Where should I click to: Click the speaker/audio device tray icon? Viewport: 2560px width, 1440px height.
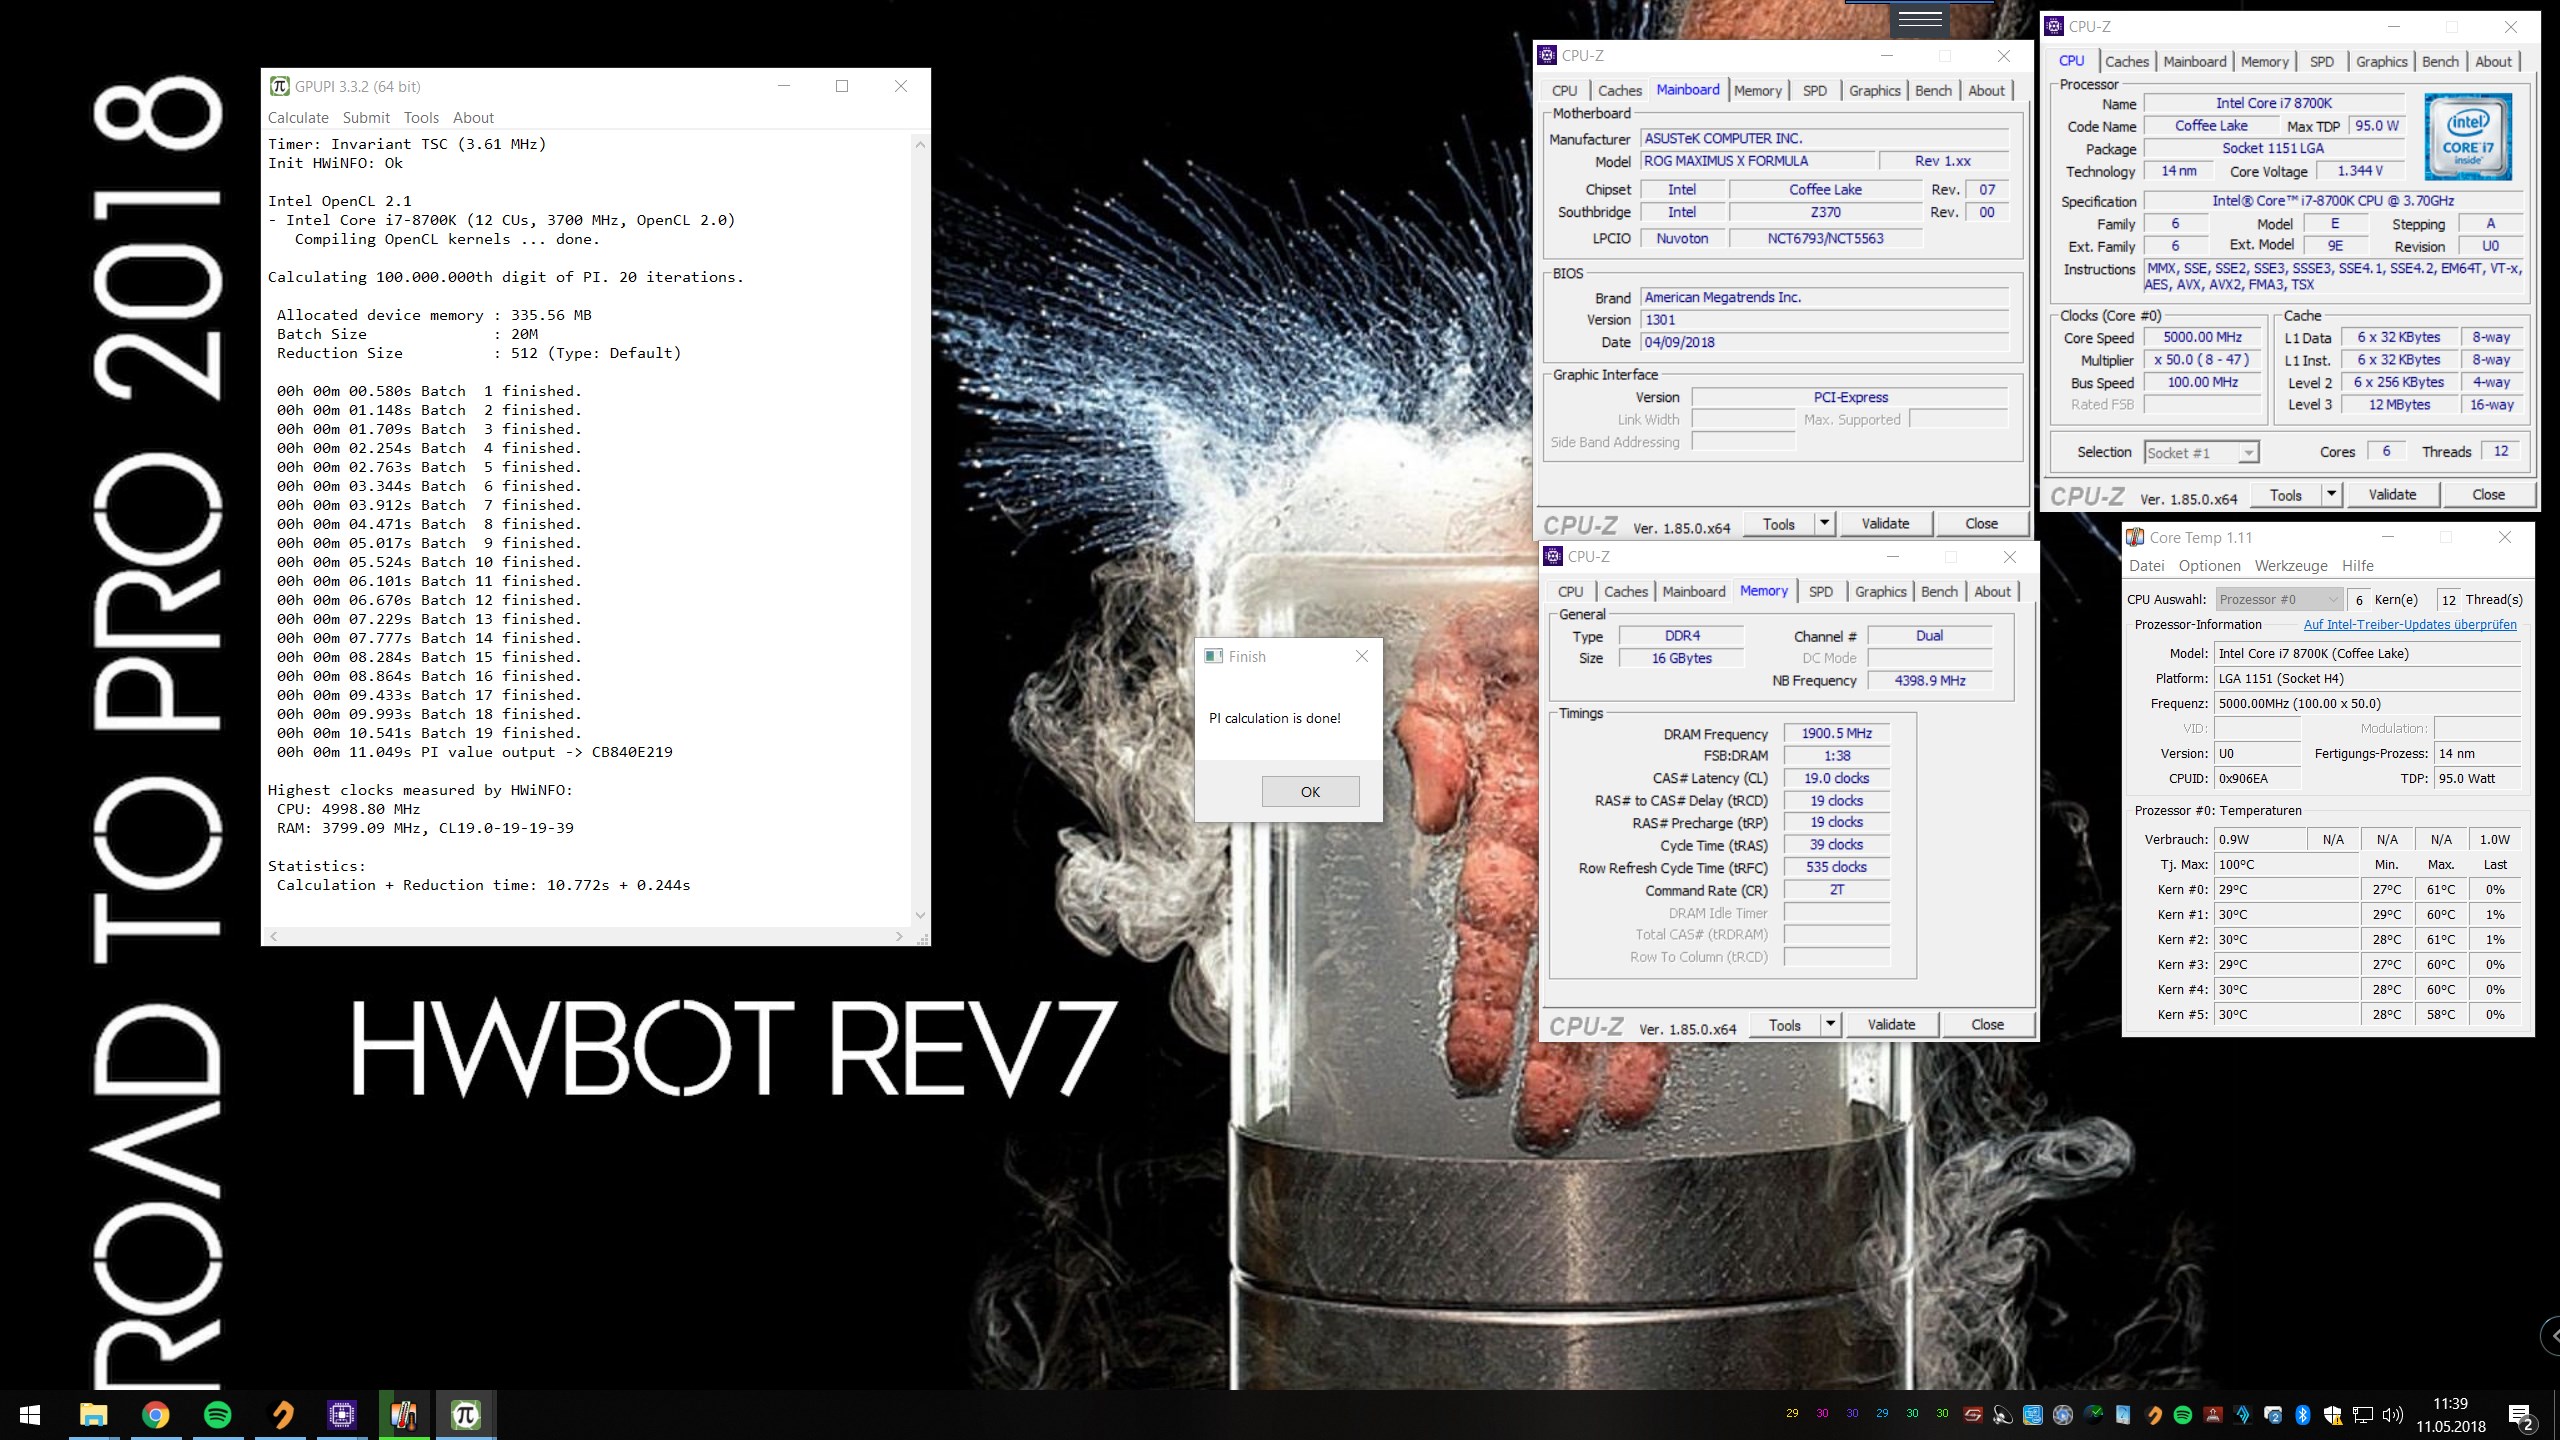coord(2003,1415)
